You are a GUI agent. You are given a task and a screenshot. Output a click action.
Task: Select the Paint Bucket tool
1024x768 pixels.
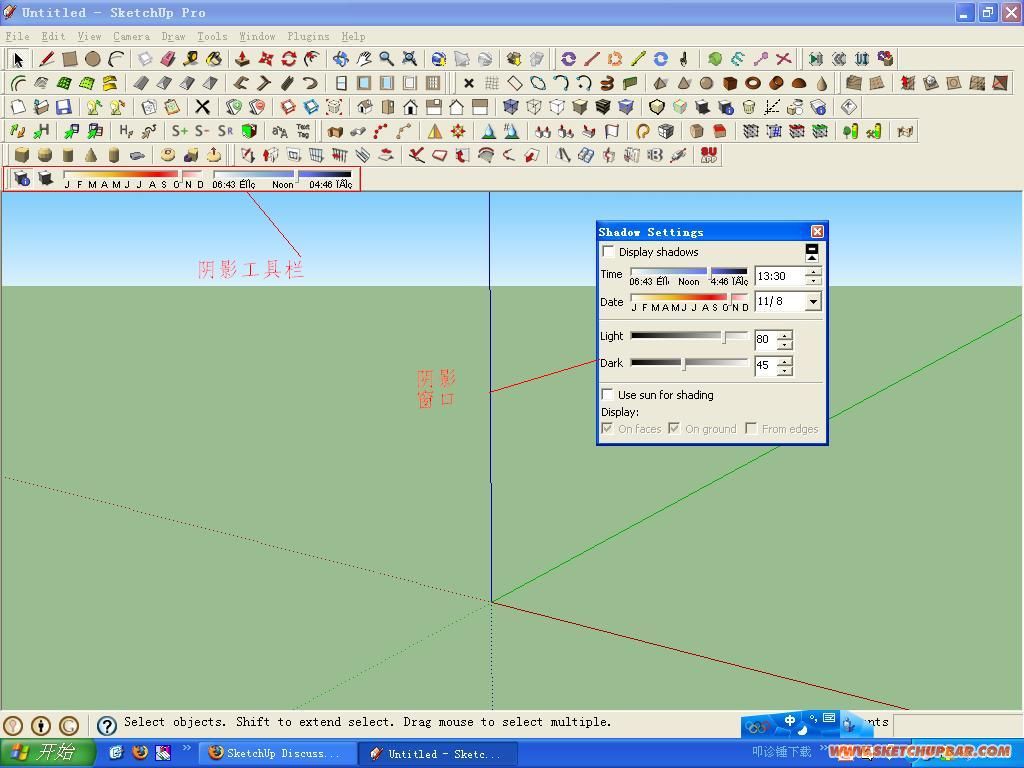click(214, 59)
